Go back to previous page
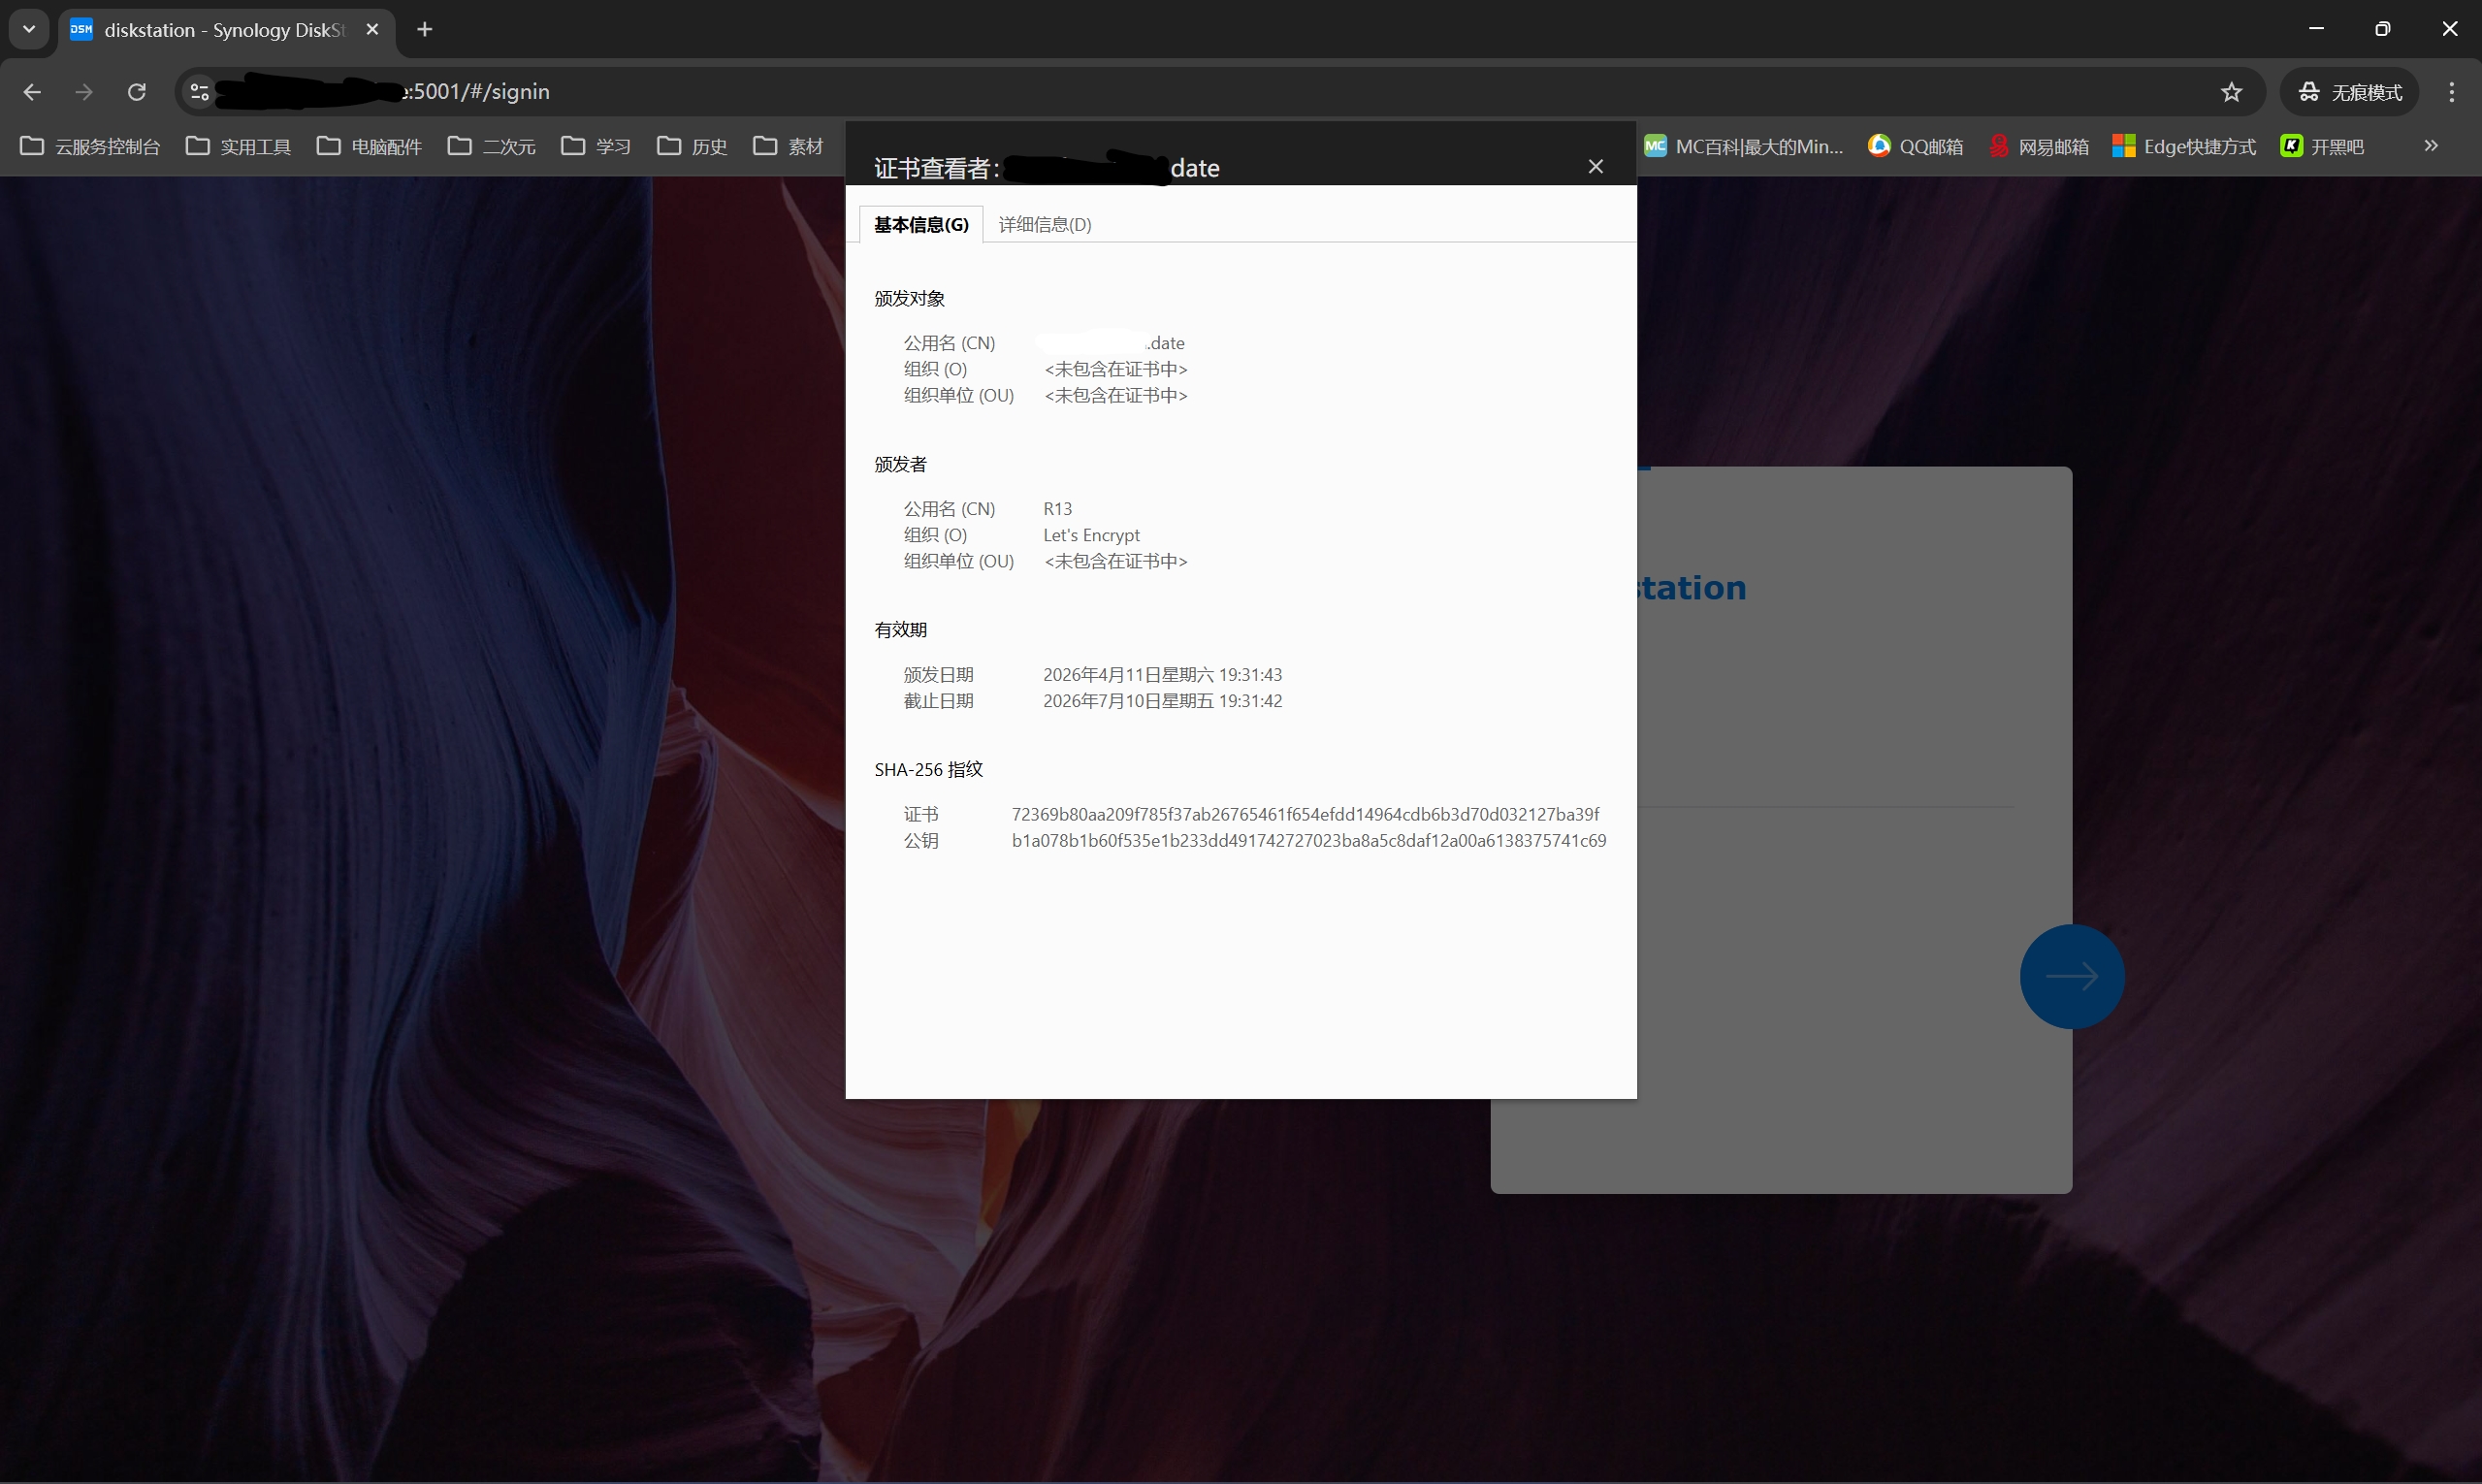 [x=32, y=92]
